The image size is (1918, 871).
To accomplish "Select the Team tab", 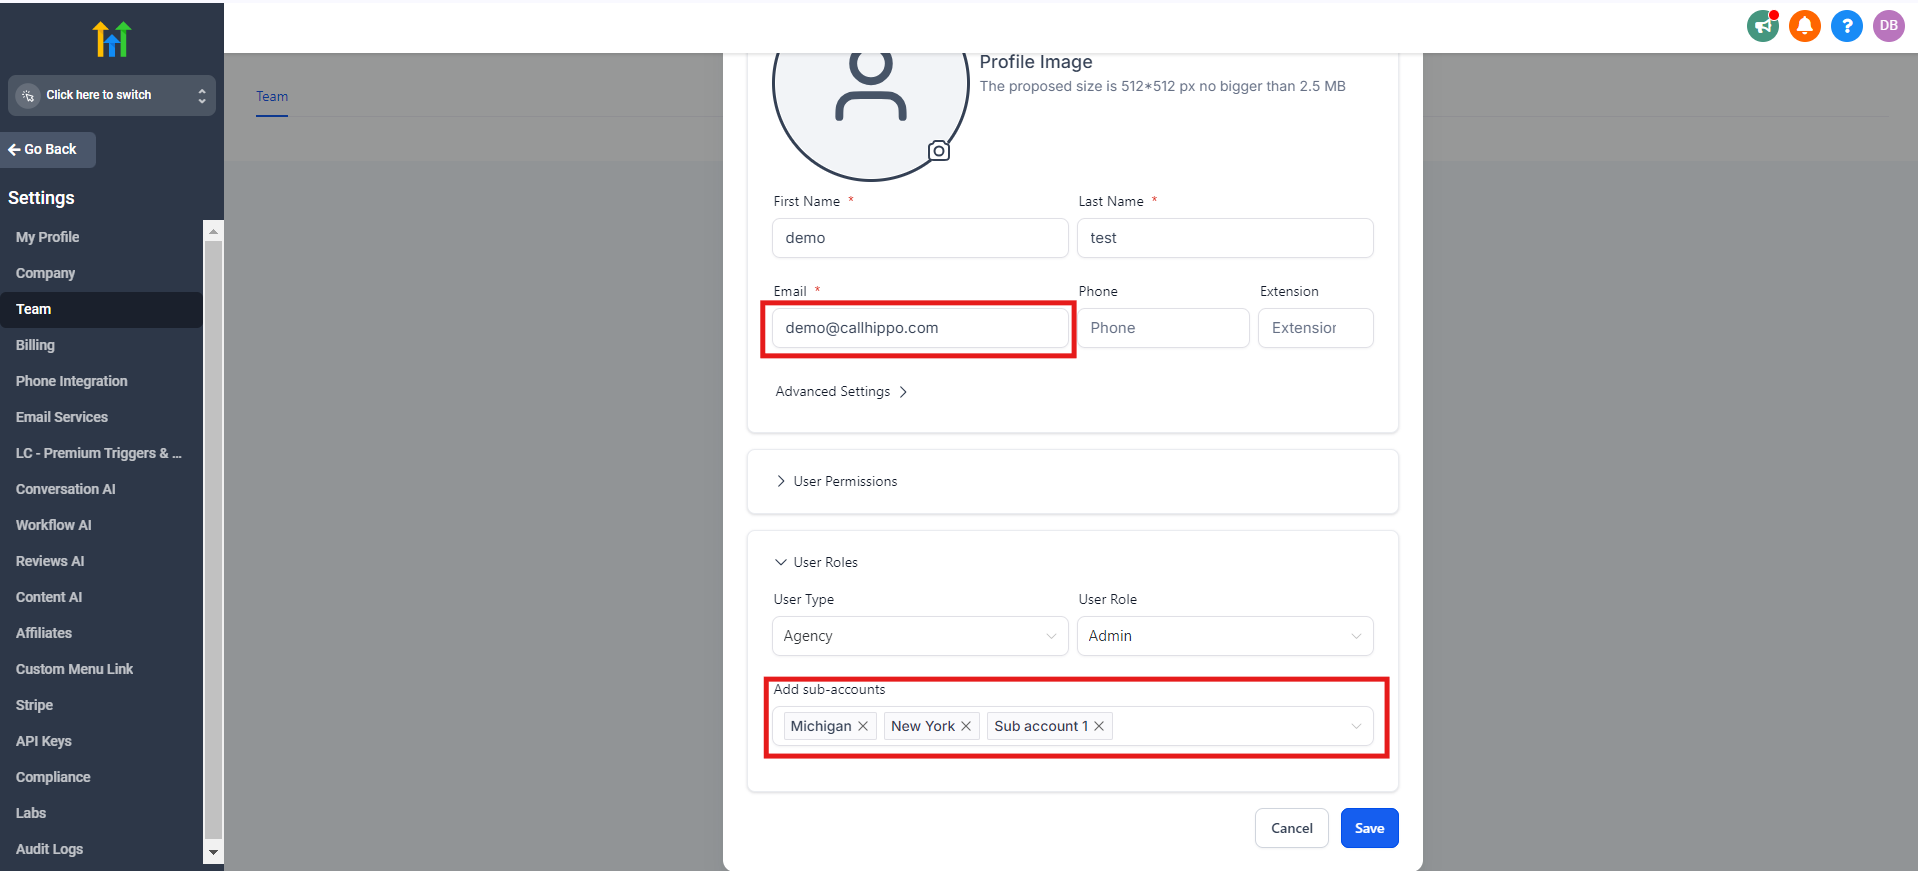I will coord(272,97).
